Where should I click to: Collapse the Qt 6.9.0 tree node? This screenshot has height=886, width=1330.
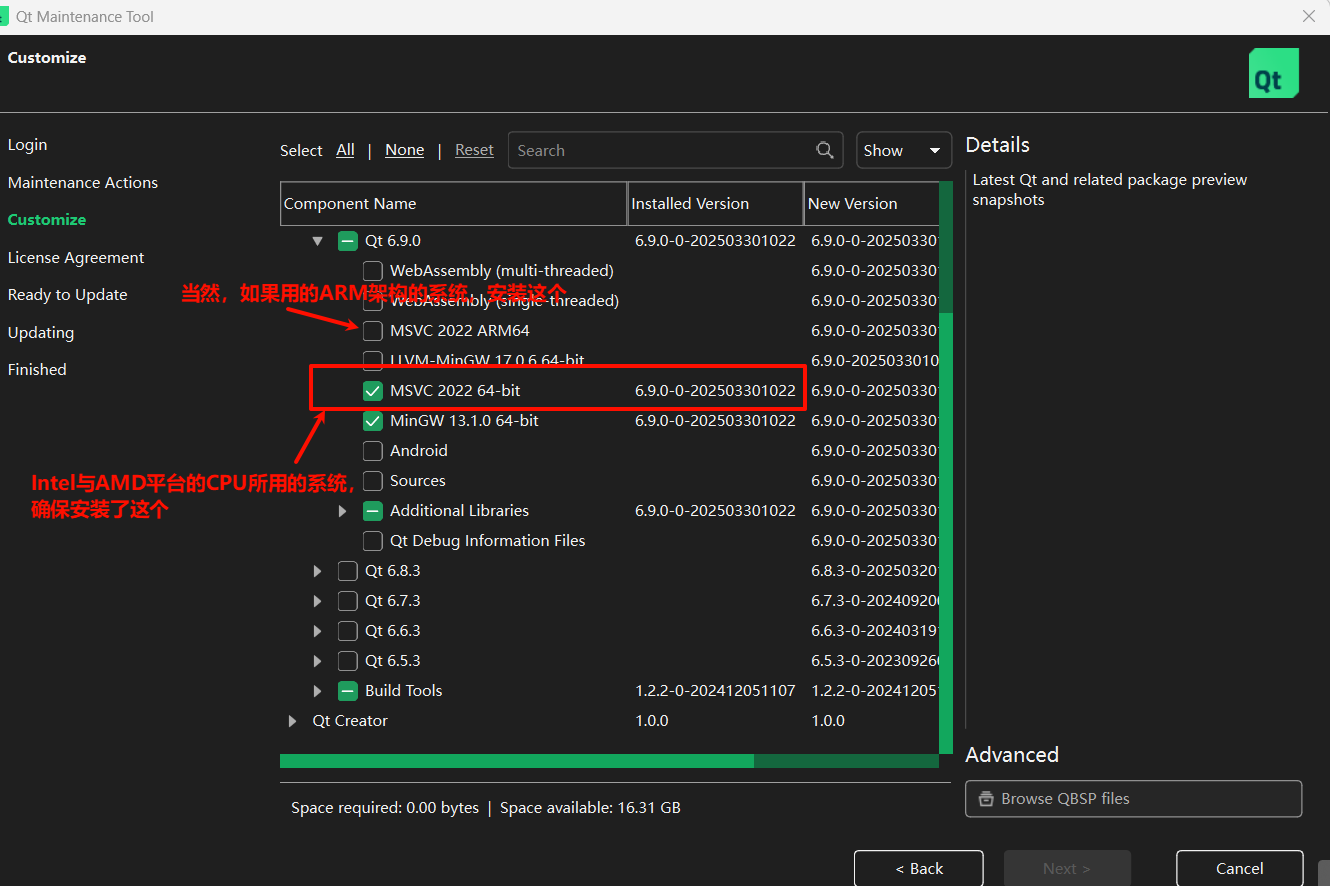318,241
